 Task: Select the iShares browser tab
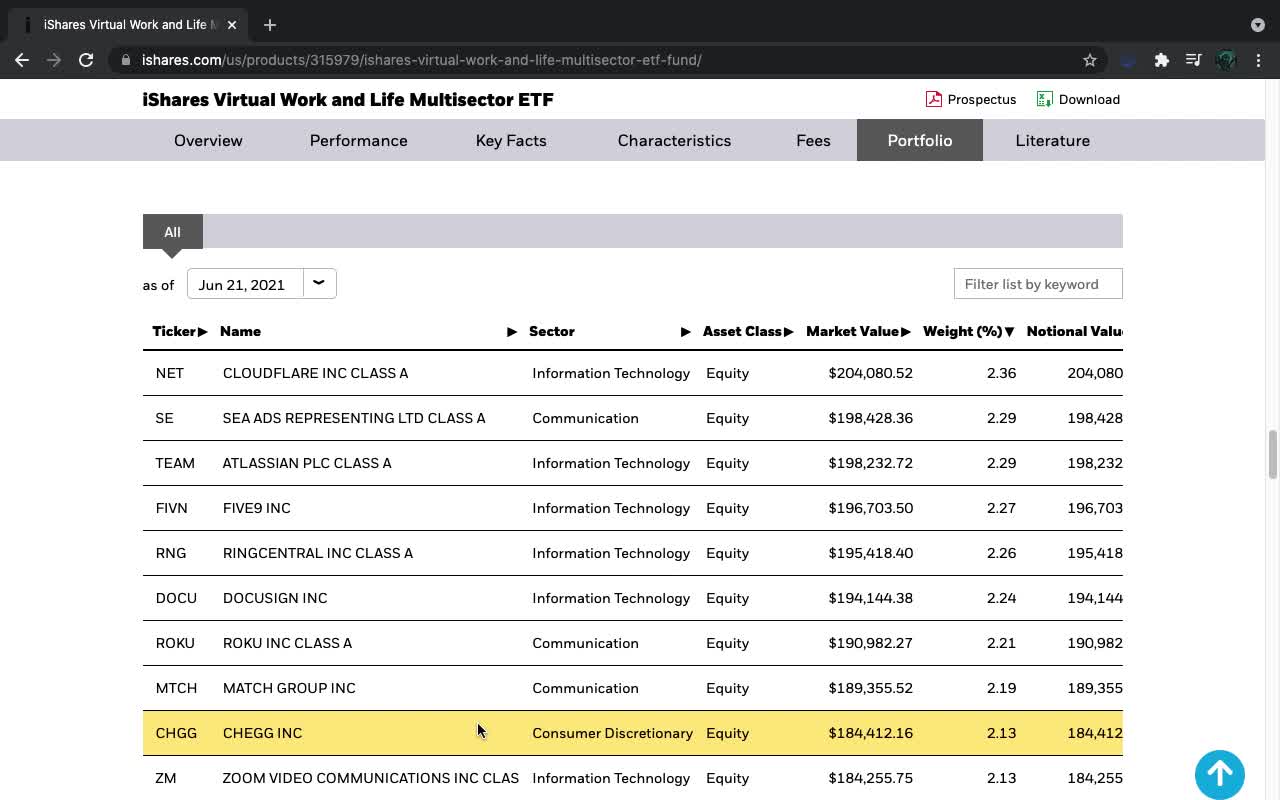[x=126, y=24]
